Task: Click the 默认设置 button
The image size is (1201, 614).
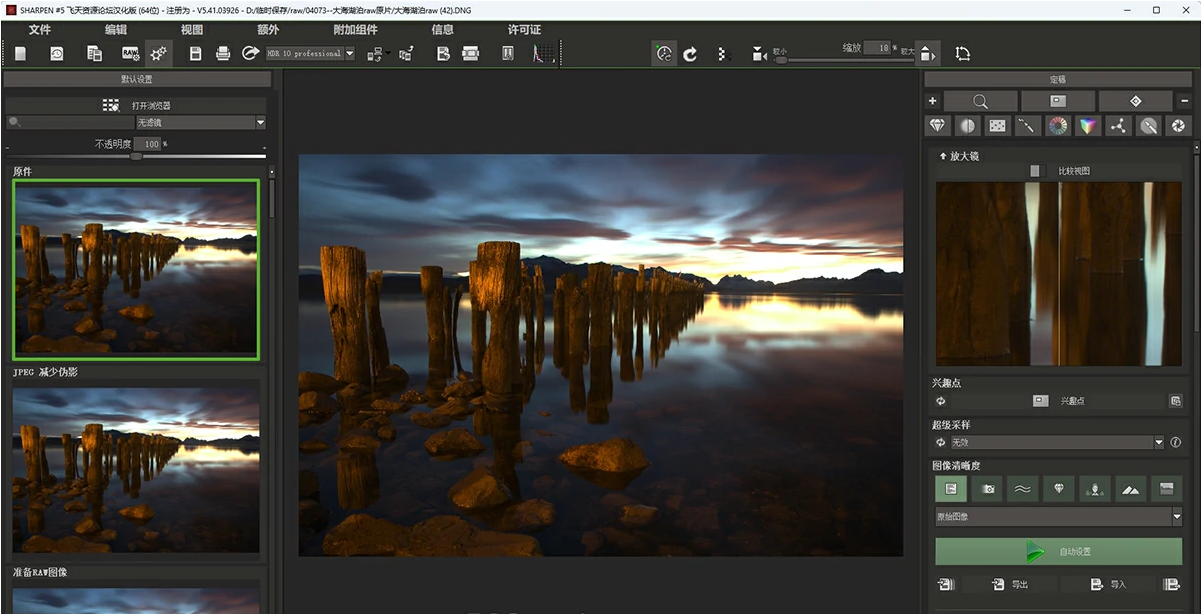Action: (137, 79)
